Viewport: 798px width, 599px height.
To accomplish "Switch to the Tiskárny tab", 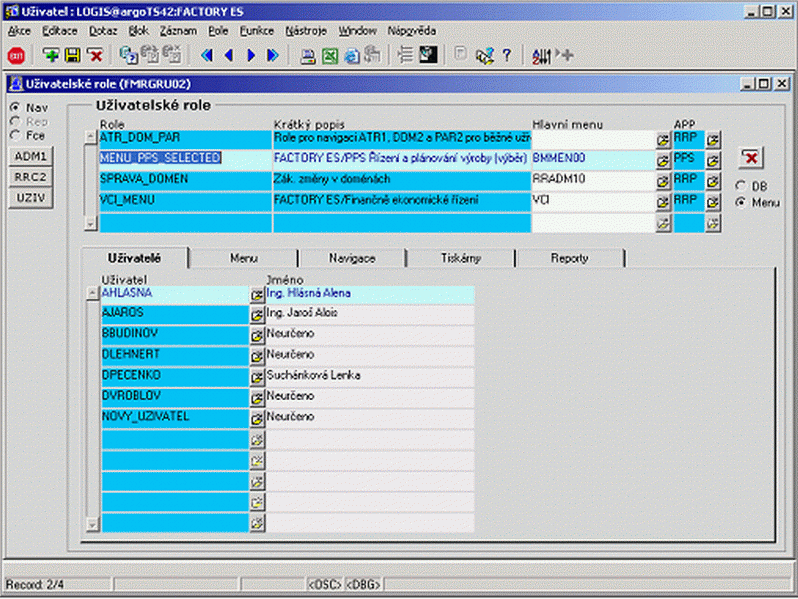I will (x=460, y=258).
